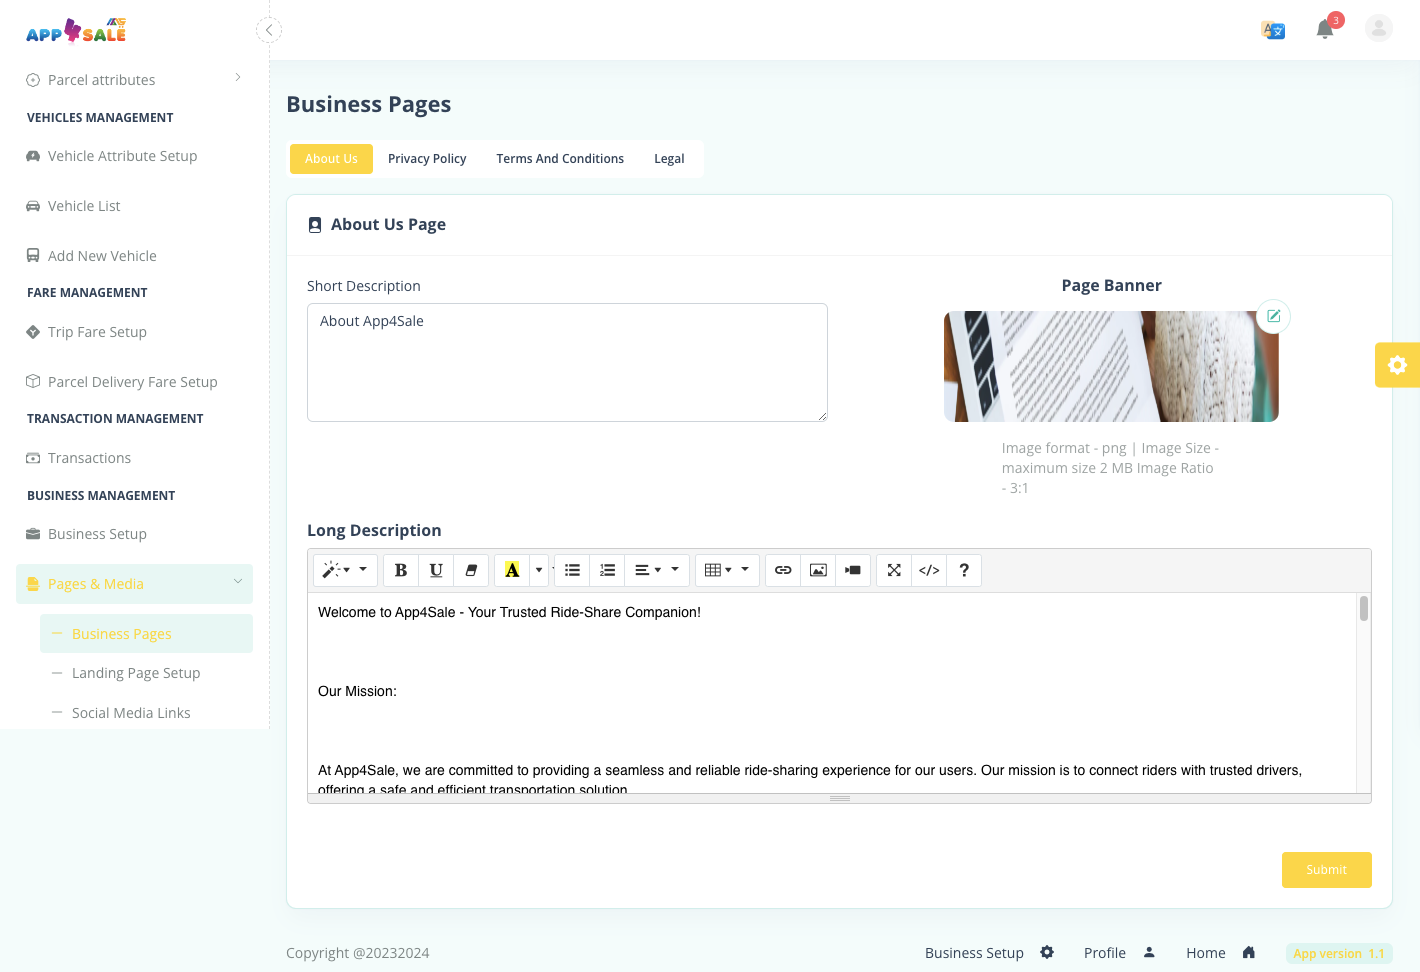Image resolution: width=1420 pixels, height=972 pixels.
Task: Click the eraser remove-format icon
Action: (x=471, y=570)
